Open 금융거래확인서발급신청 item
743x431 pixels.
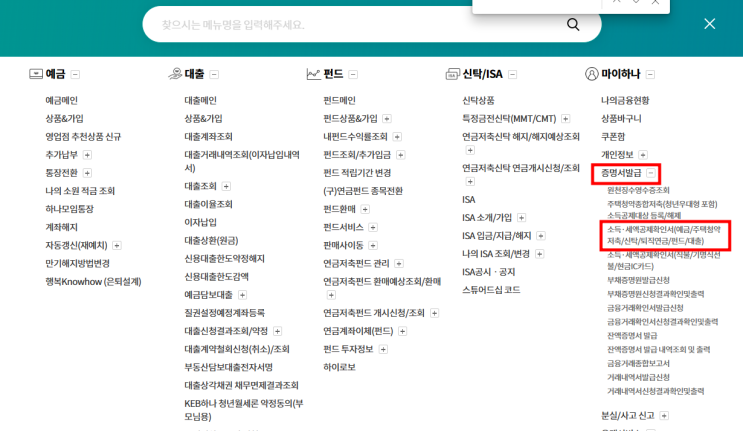click(x=645, y=308)
